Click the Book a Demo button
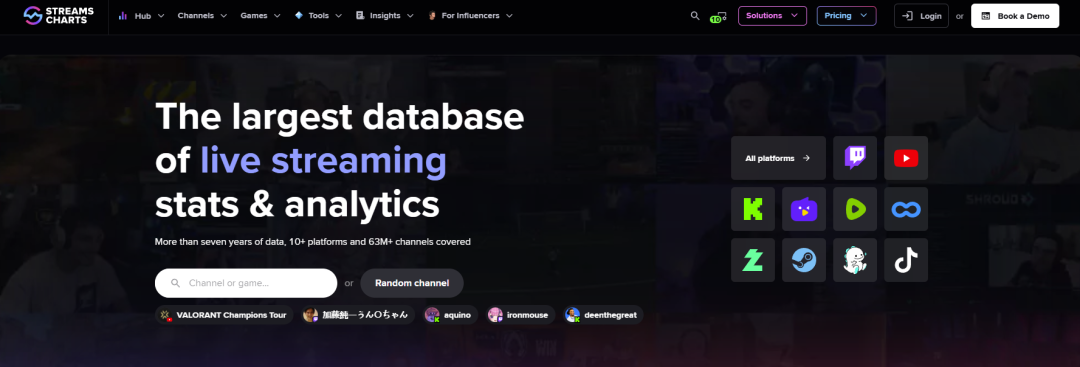 click(x=1015, y=16)
